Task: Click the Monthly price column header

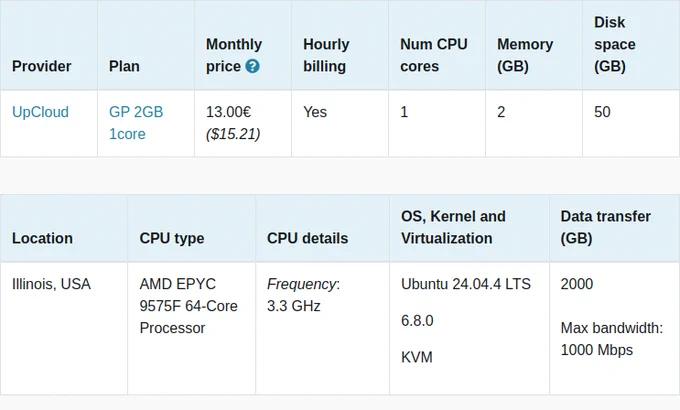Action: (234, 55)
